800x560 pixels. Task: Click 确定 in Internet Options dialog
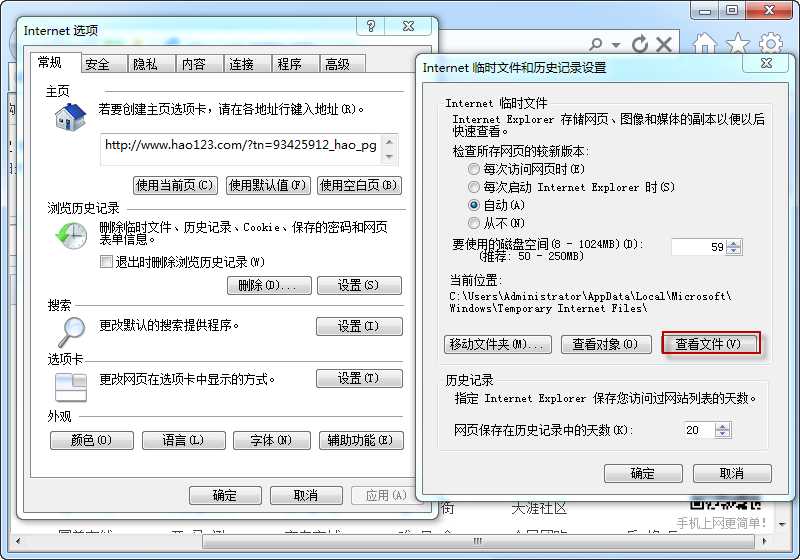[225, 495]
